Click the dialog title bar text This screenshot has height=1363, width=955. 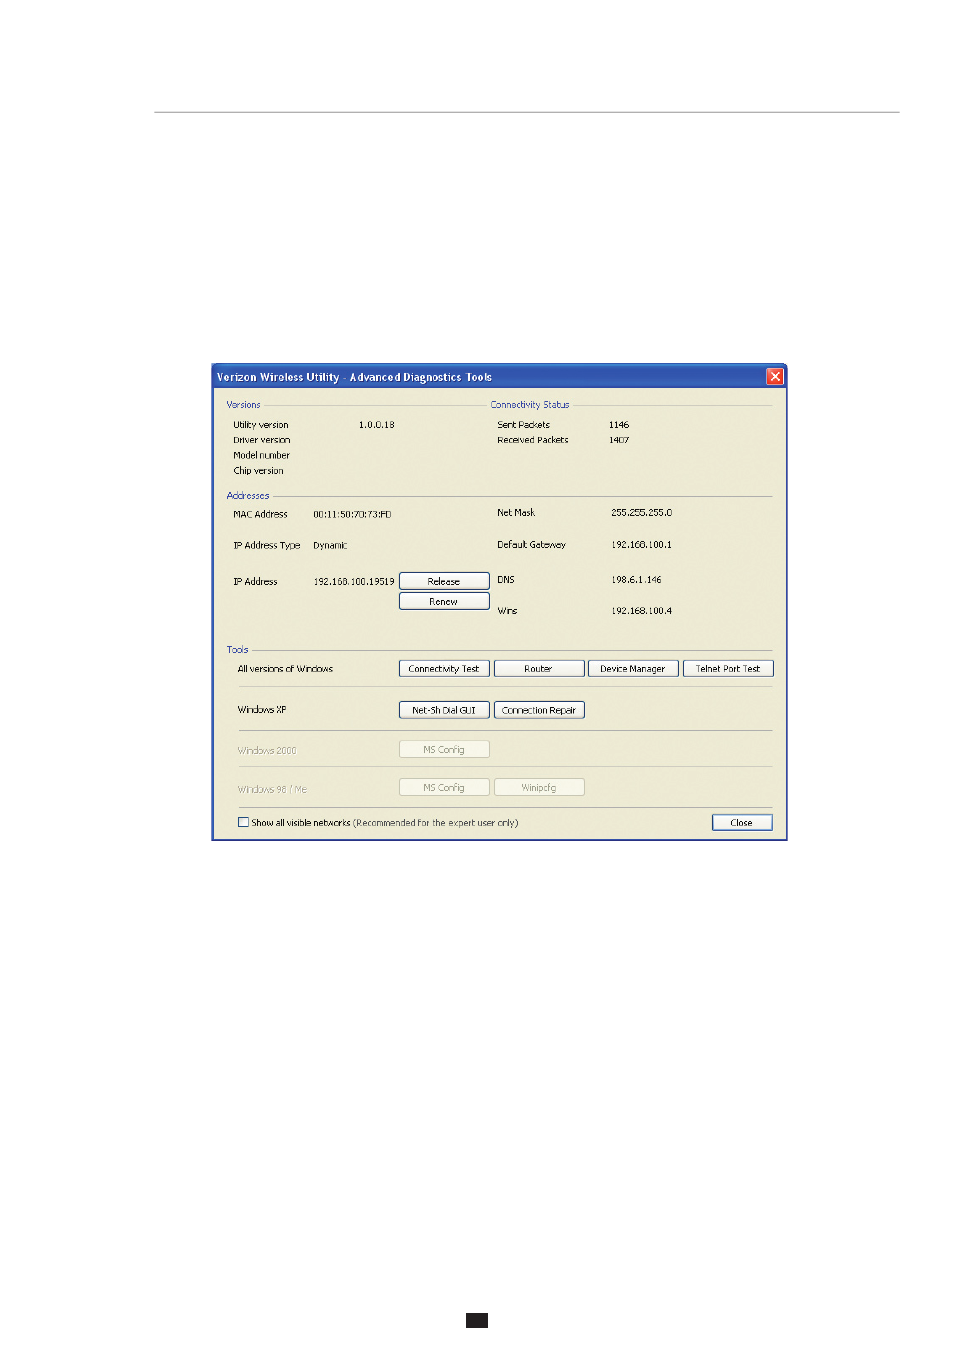pyautogui.click(x=355, y=377)
